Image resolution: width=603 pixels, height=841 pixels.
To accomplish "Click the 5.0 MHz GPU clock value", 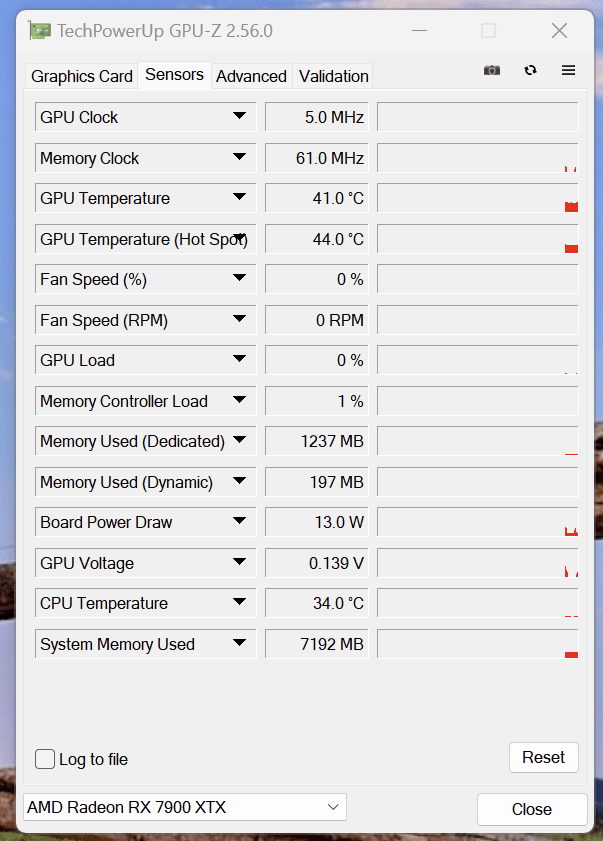I will coord(317,117).
